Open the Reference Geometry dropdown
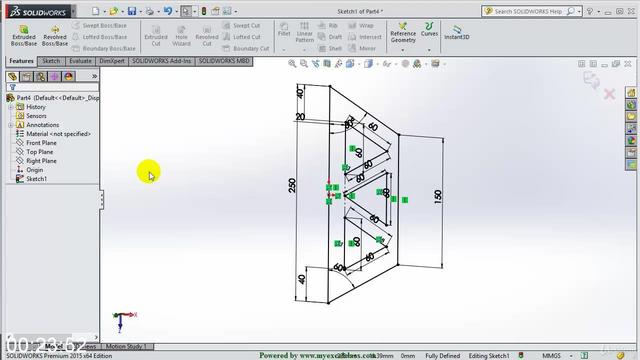Image resolution: width=640 pixels, height=360 pixels. tap(403, 50)
